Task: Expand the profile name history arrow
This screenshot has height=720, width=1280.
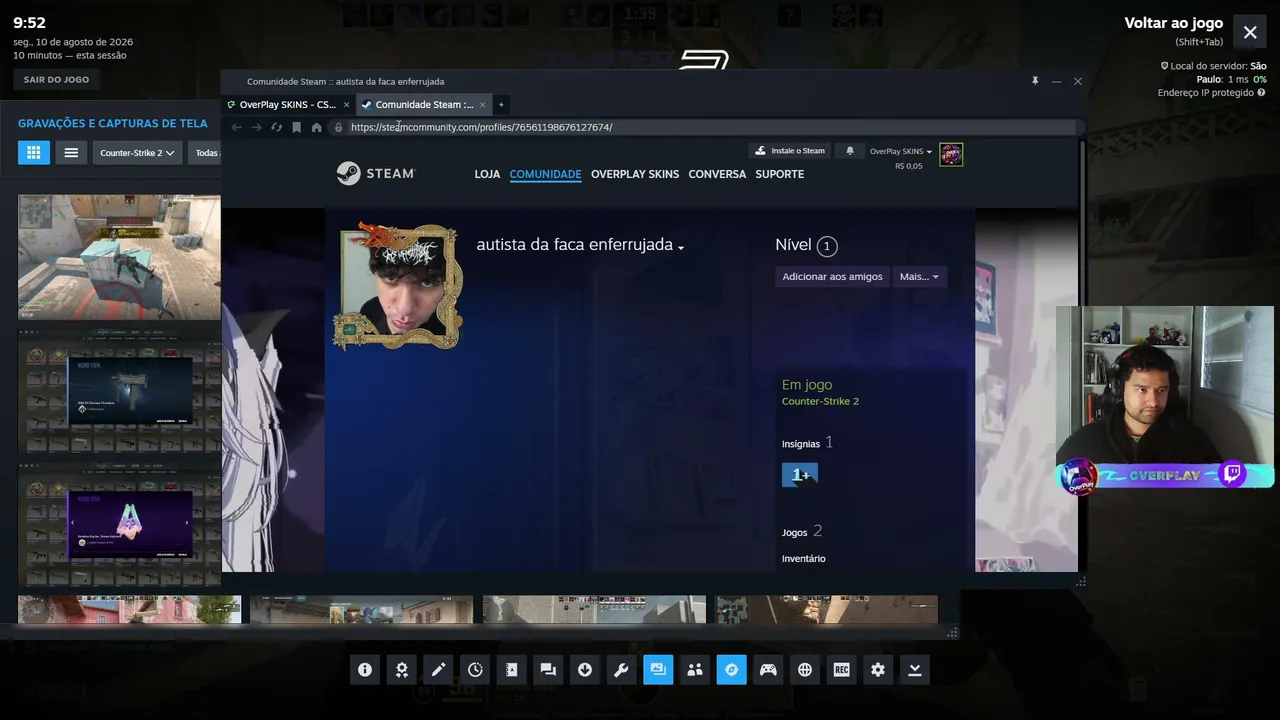Action: click(681, 248)
